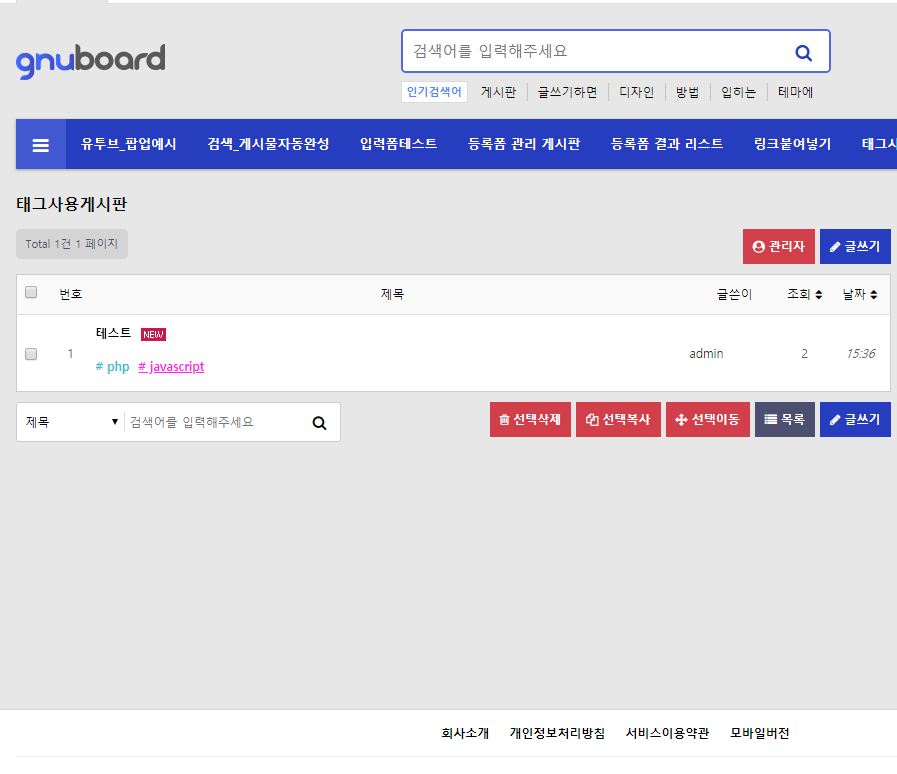Click the 선택삭제 trash button
This screenshot has width=897, height=774.
click(x=530, y=420)
